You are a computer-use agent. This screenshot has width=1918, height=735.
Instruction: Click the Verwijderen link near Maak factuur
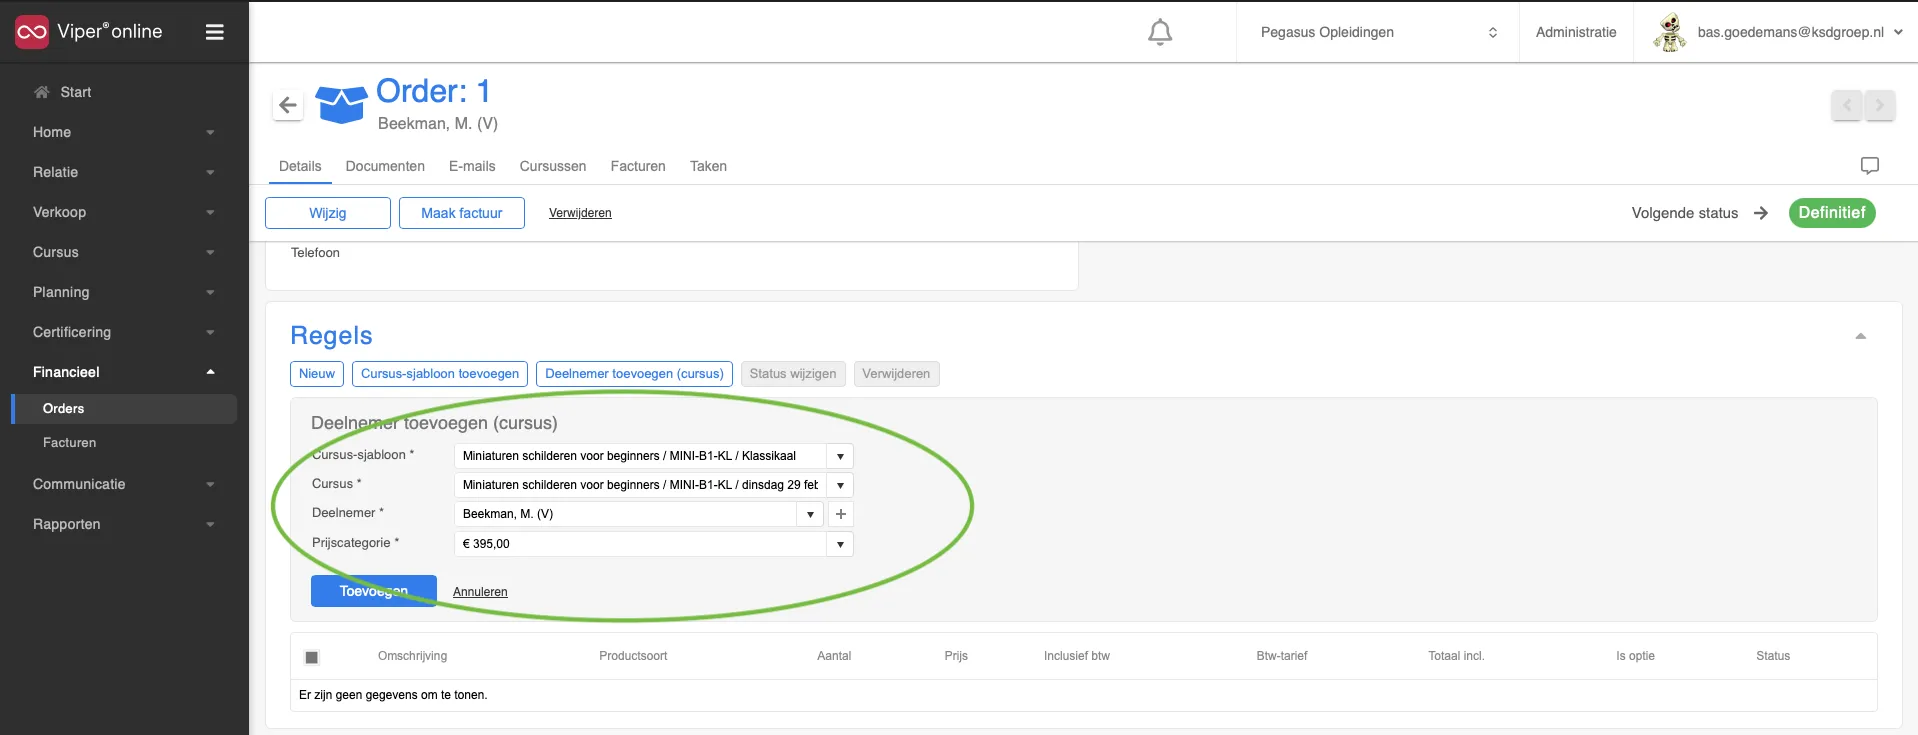[x=580, y=213]
